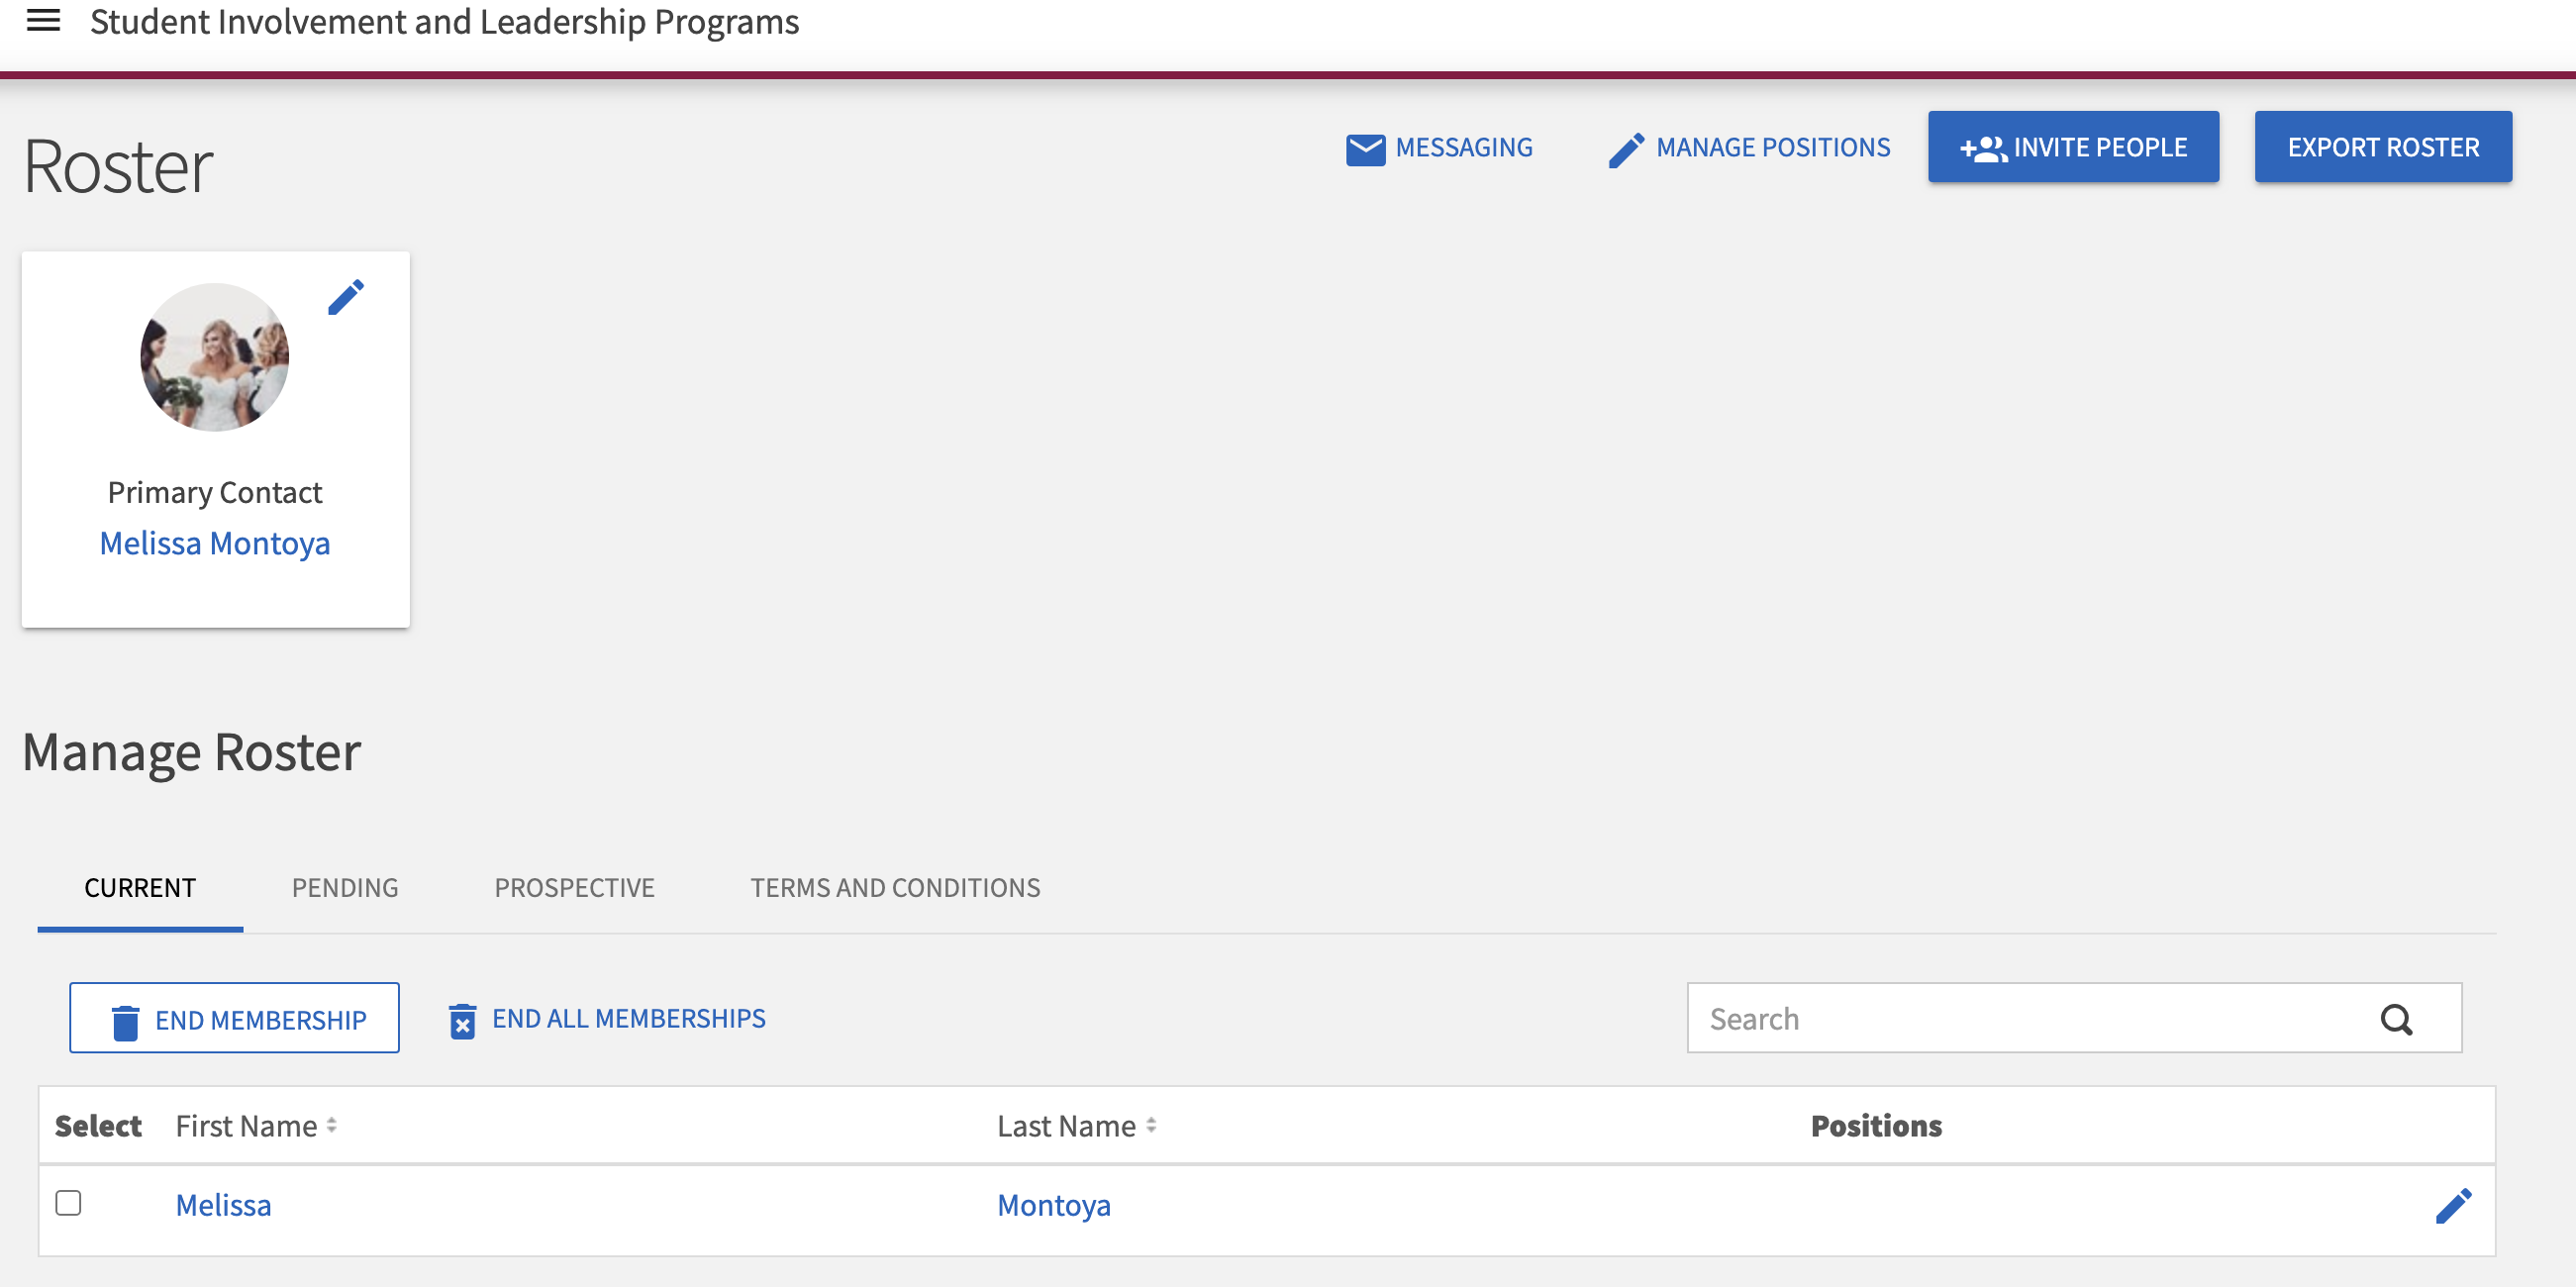Open Melissa Montoya's profile link

[214, 543]
